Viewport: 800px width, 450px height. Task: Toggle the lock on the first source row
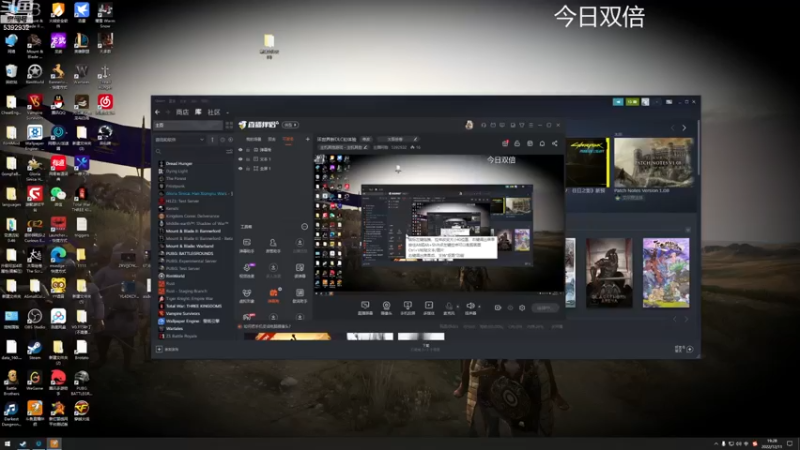coord(248,150)
